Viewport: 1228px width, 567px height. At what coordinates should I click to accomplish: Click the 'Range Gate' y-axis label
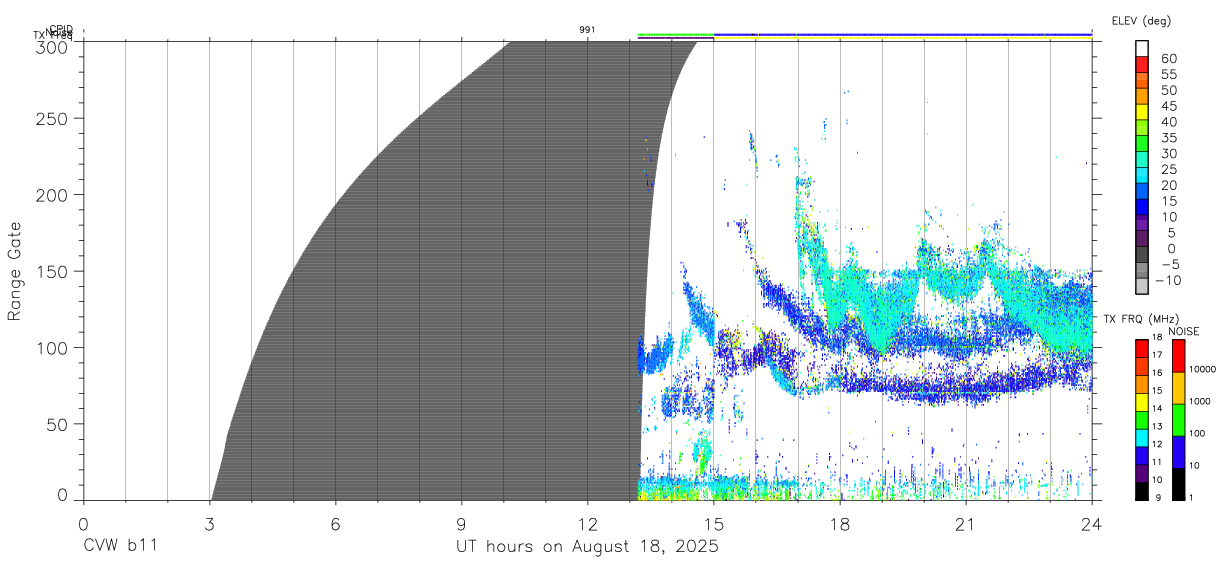coord(15,271)
